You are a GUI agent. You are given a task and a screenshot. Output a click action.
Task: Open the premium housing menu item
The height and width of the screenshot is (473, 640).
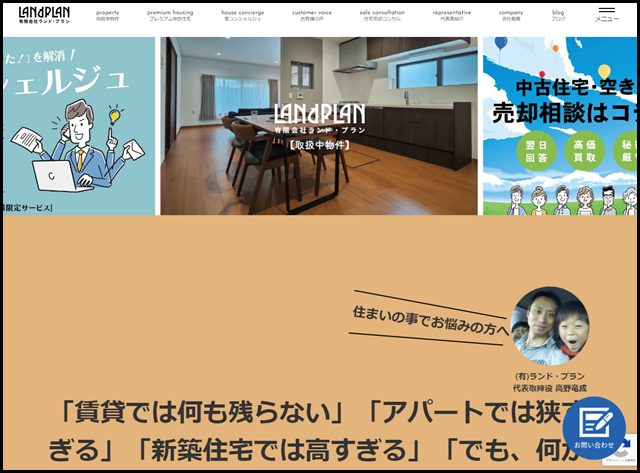click(x=170, y=16)
